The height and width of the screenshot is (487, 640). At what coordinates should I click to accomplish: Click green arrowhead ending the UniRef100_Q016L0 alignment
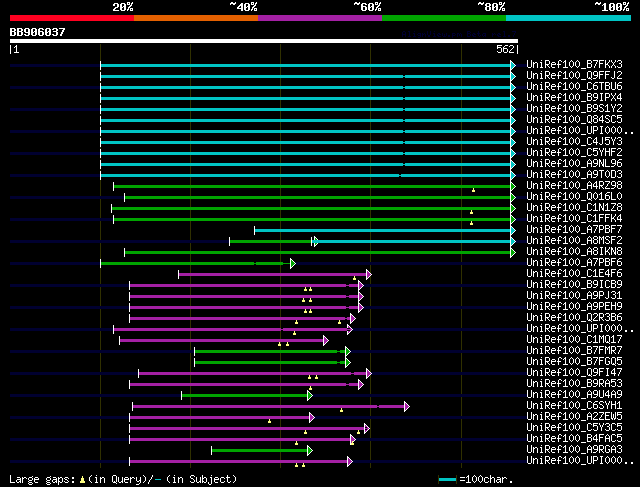513,198
